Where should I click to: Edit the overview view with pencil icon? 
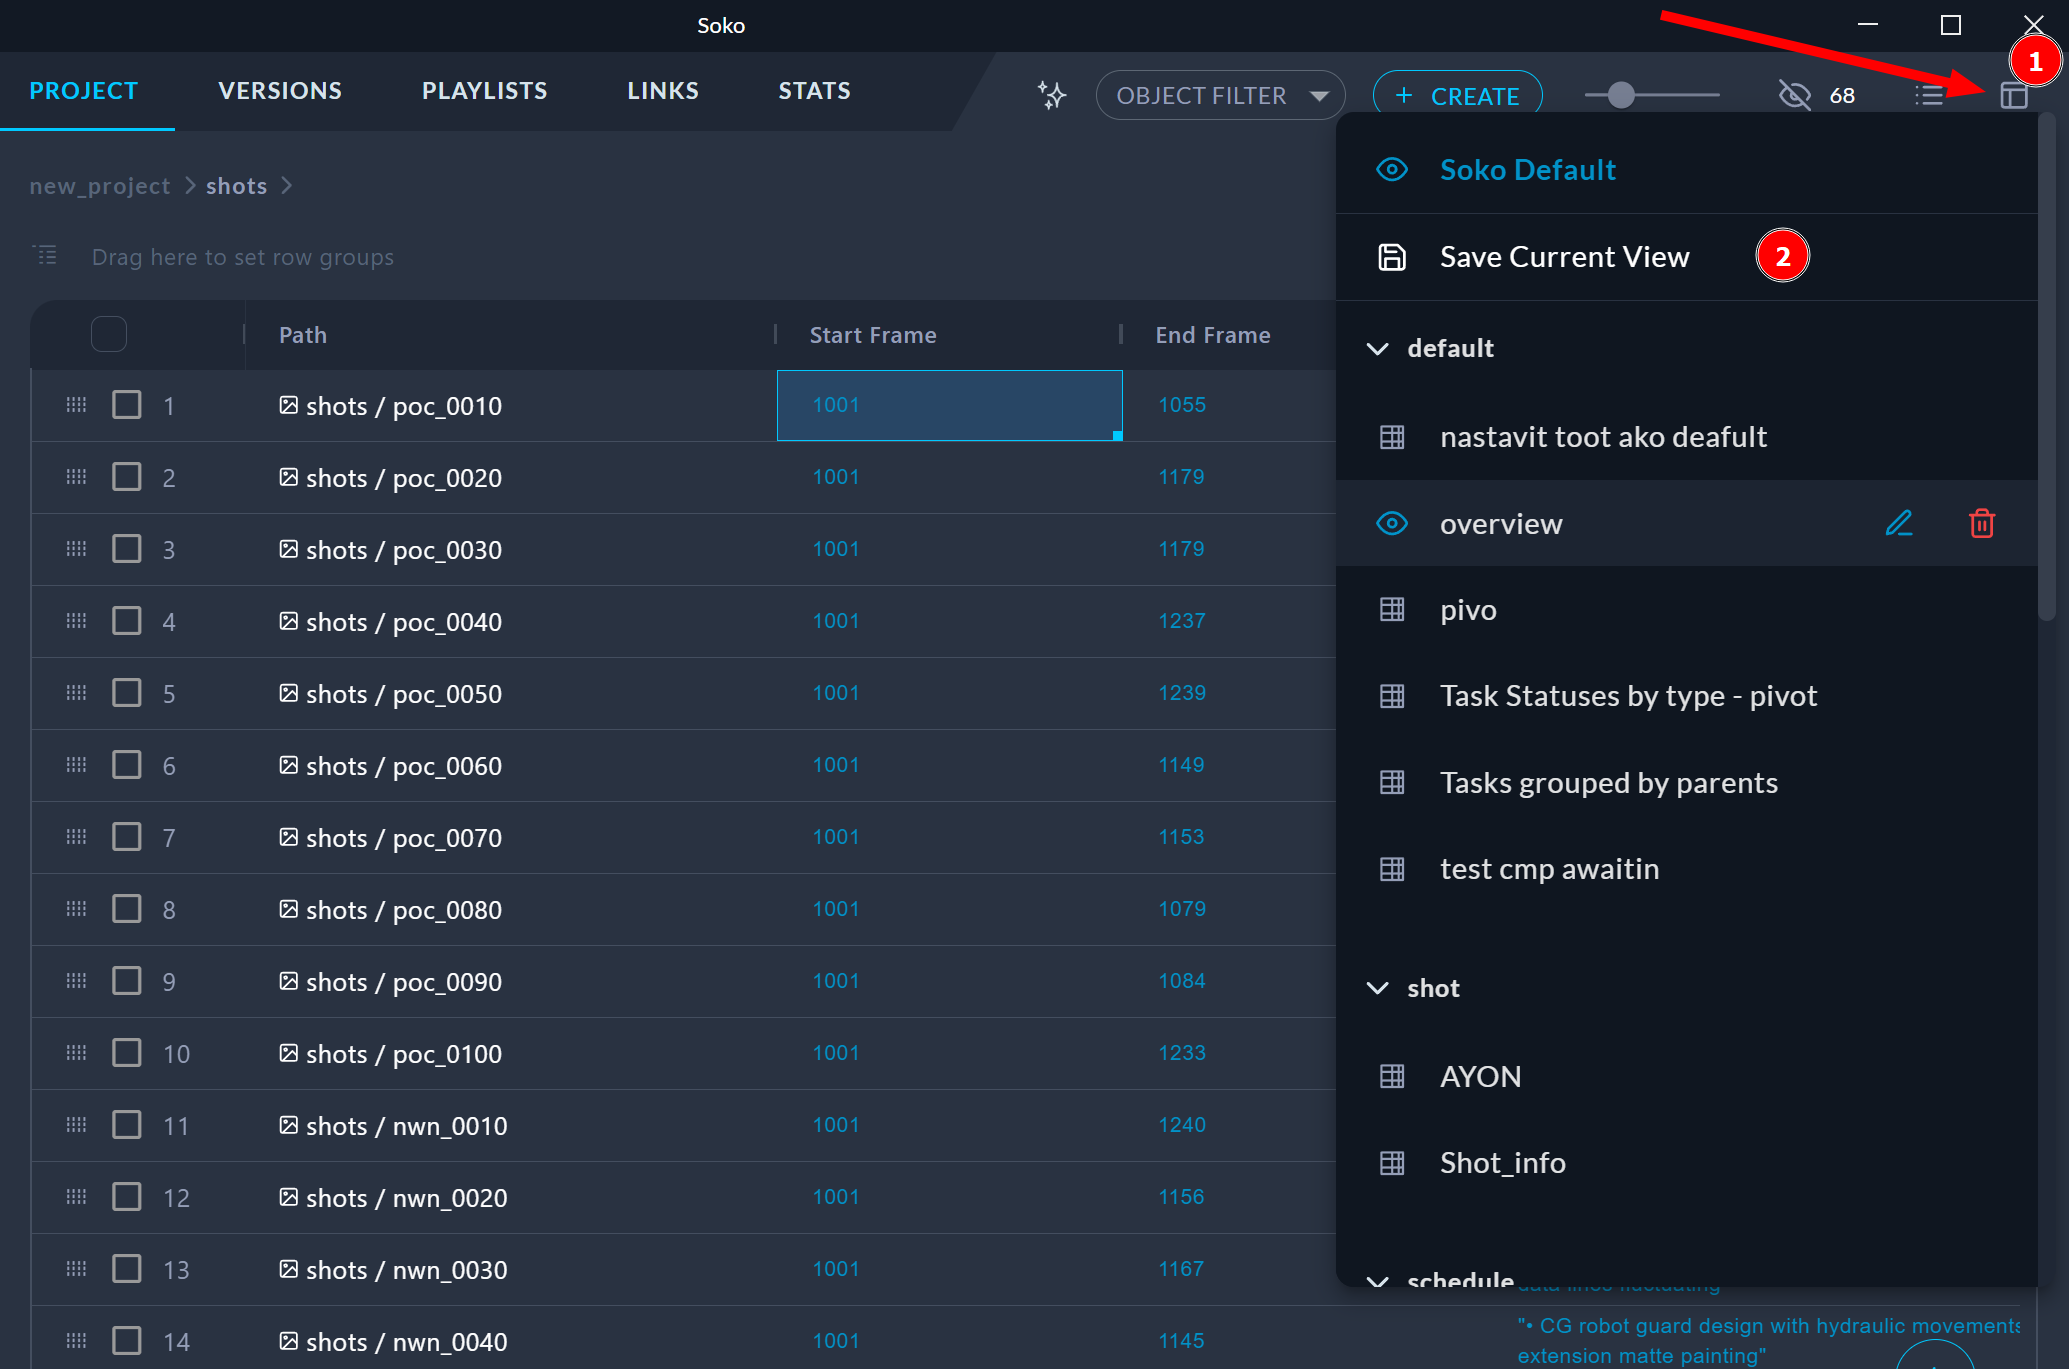coord(1898,523)
